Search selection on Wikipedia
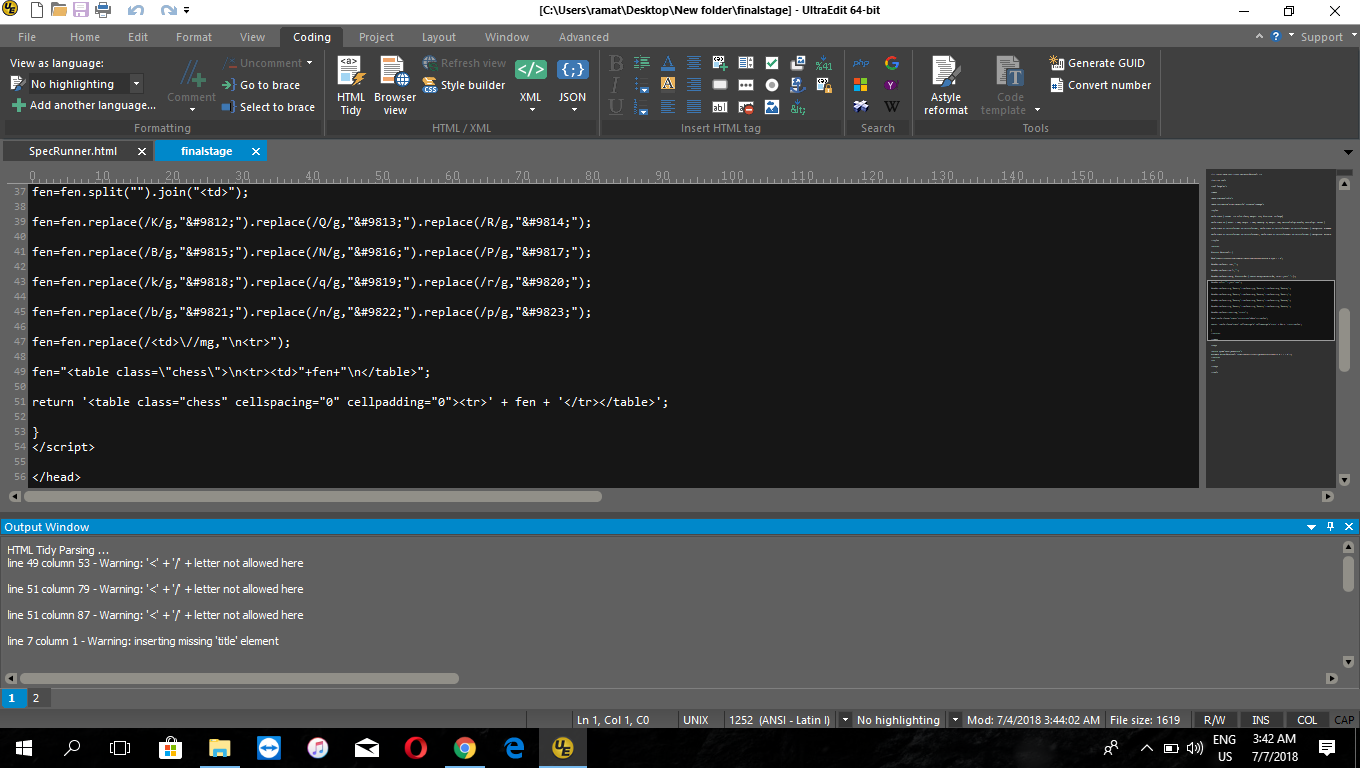Image resolution: width=1360 pixels, height=768 pixels. click(x=892, y=107)
